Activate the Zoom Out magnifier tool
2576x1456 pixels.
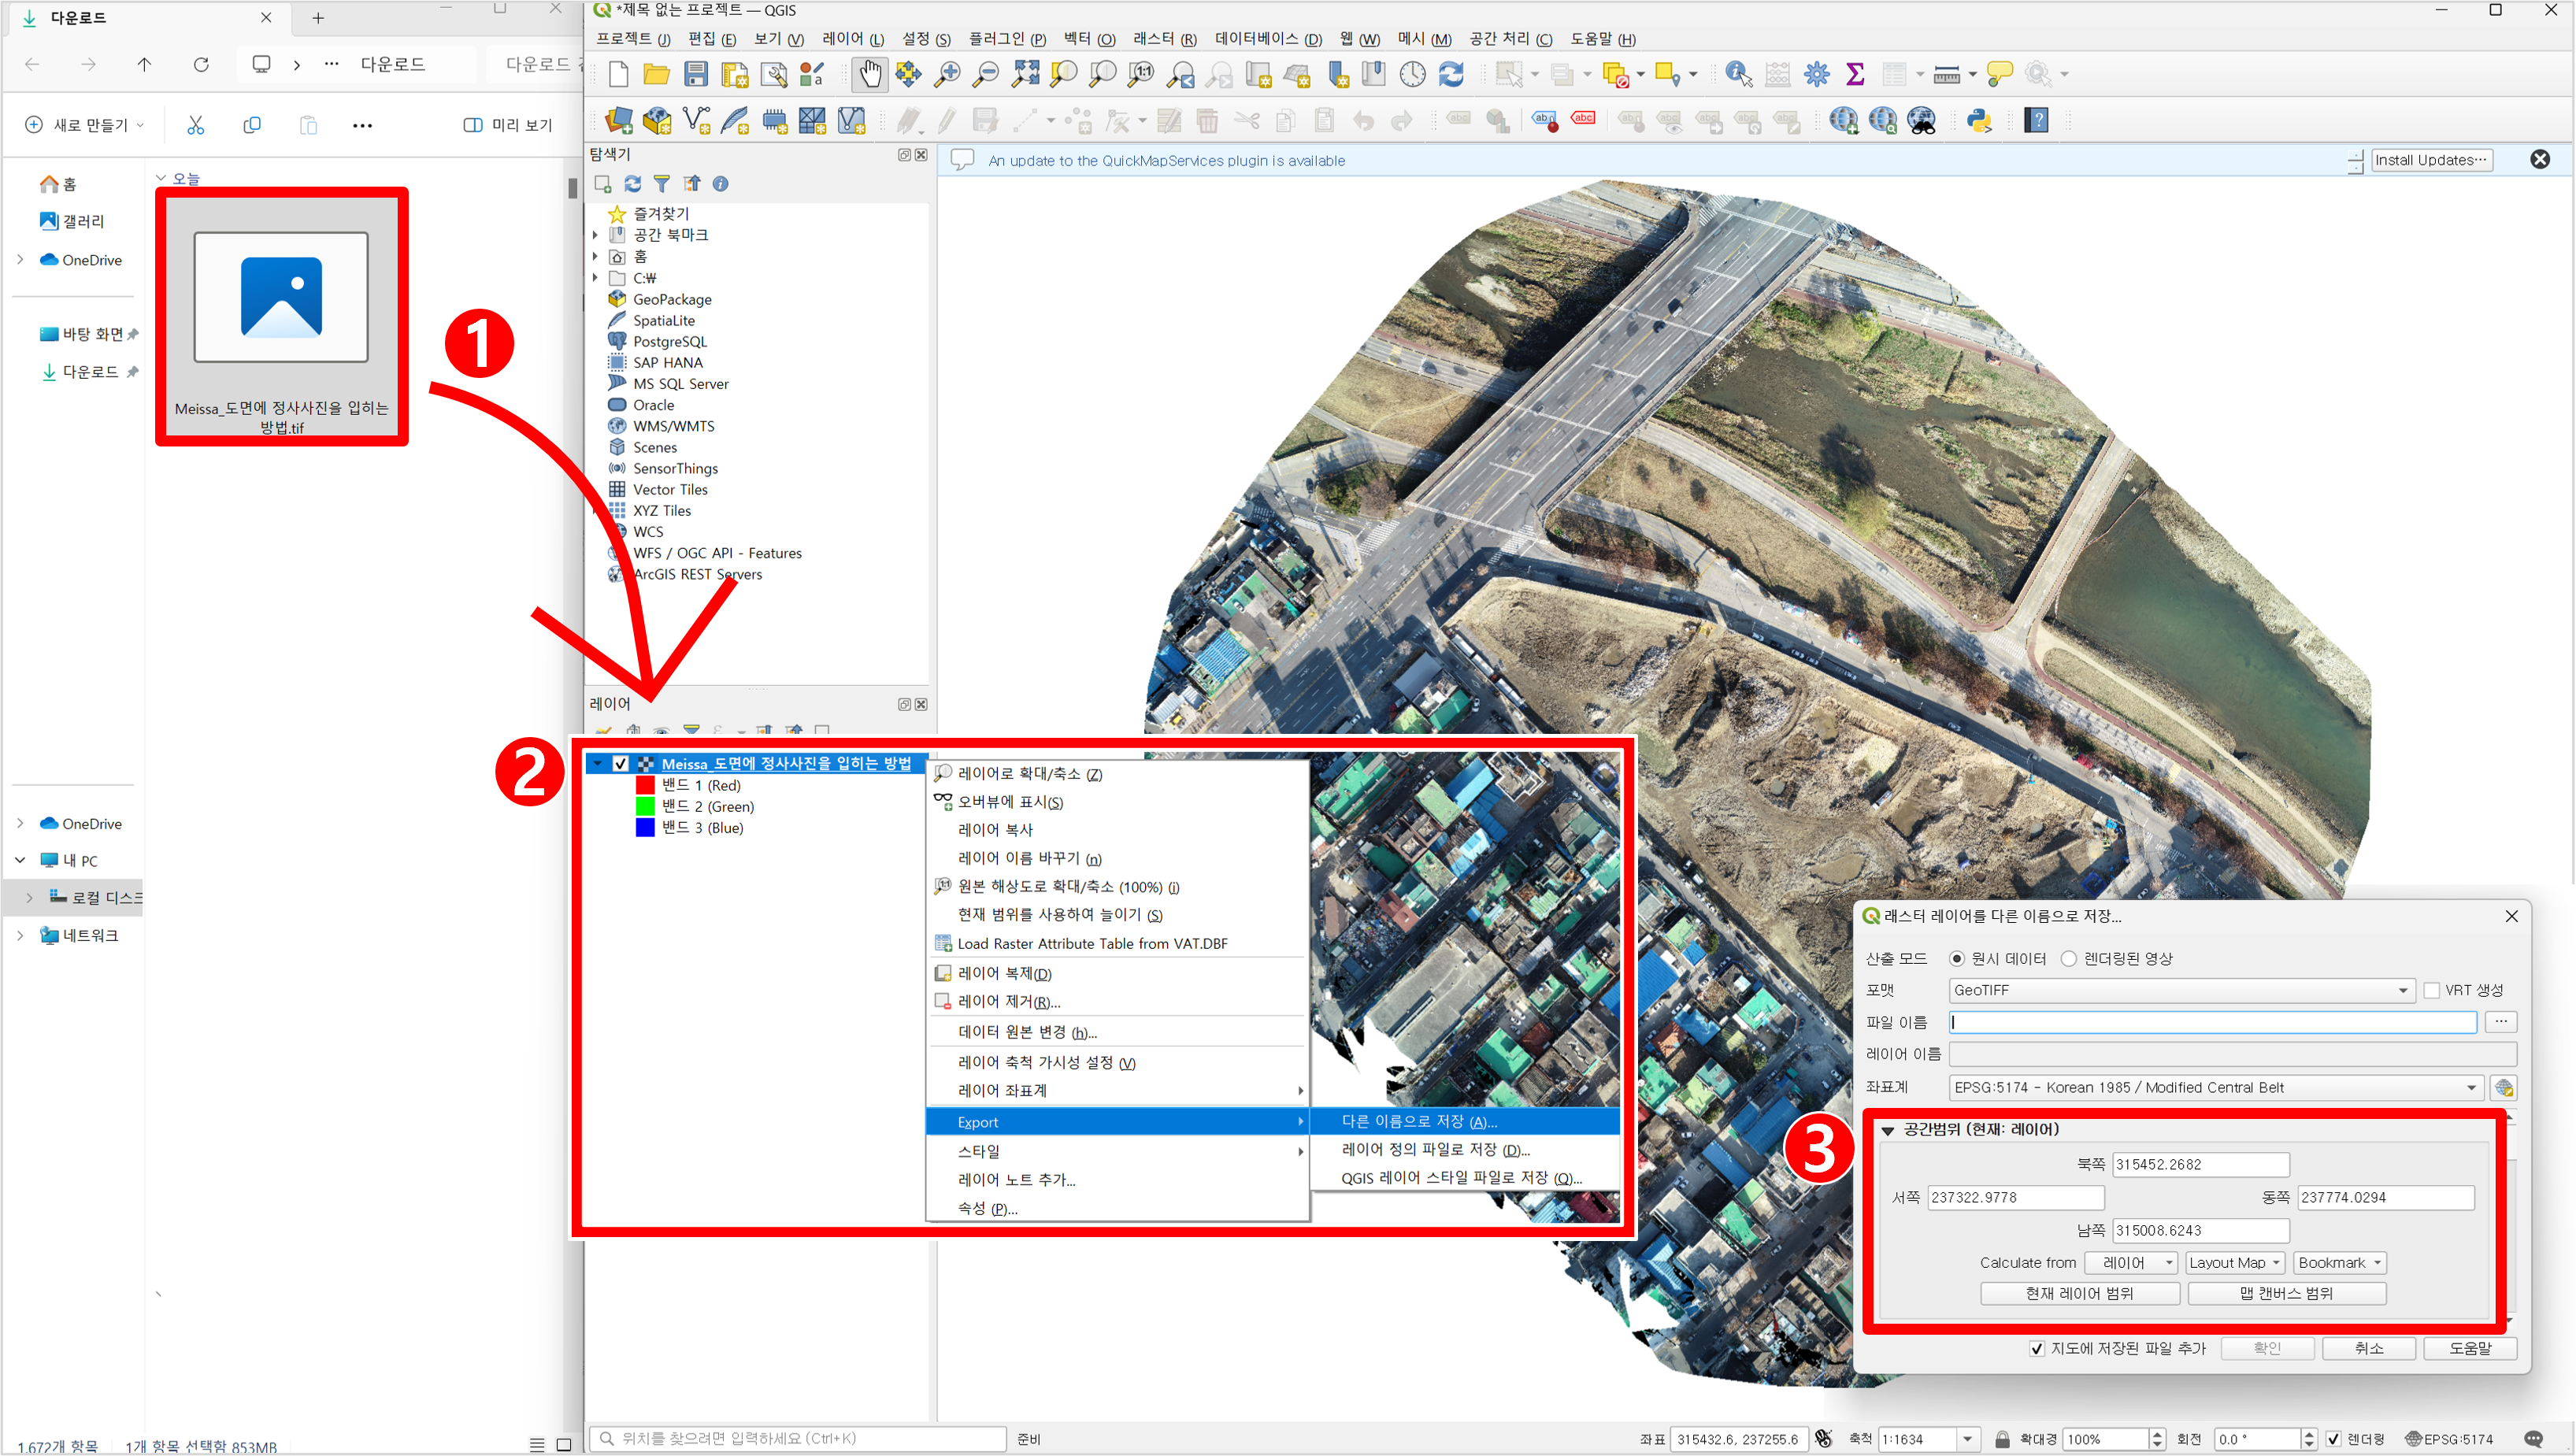pos(986,75)
